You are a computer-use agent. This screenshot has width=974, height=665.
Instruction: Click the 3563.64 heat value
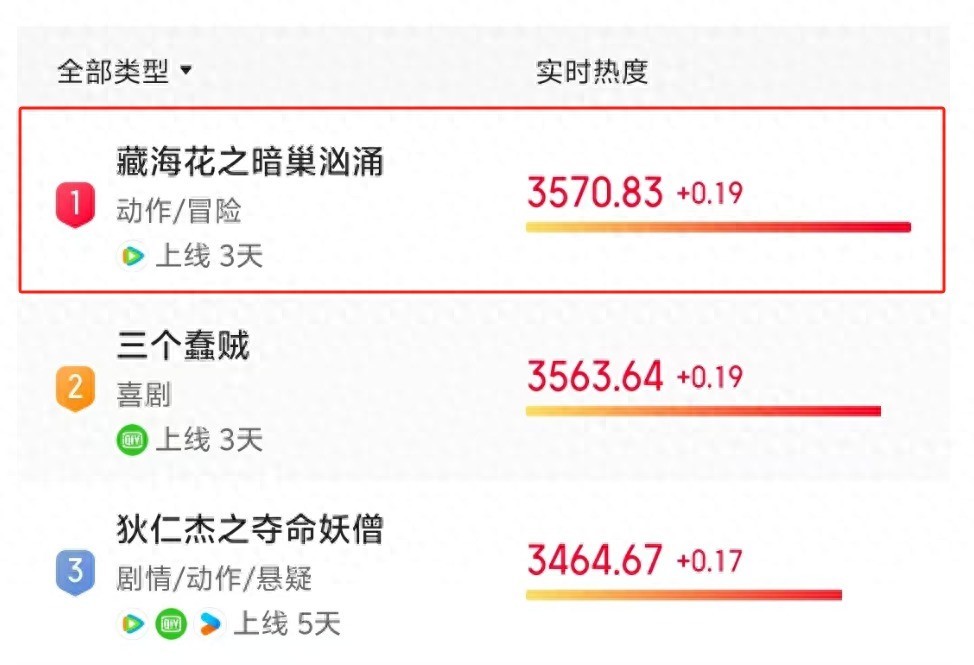tap(595, 376)
